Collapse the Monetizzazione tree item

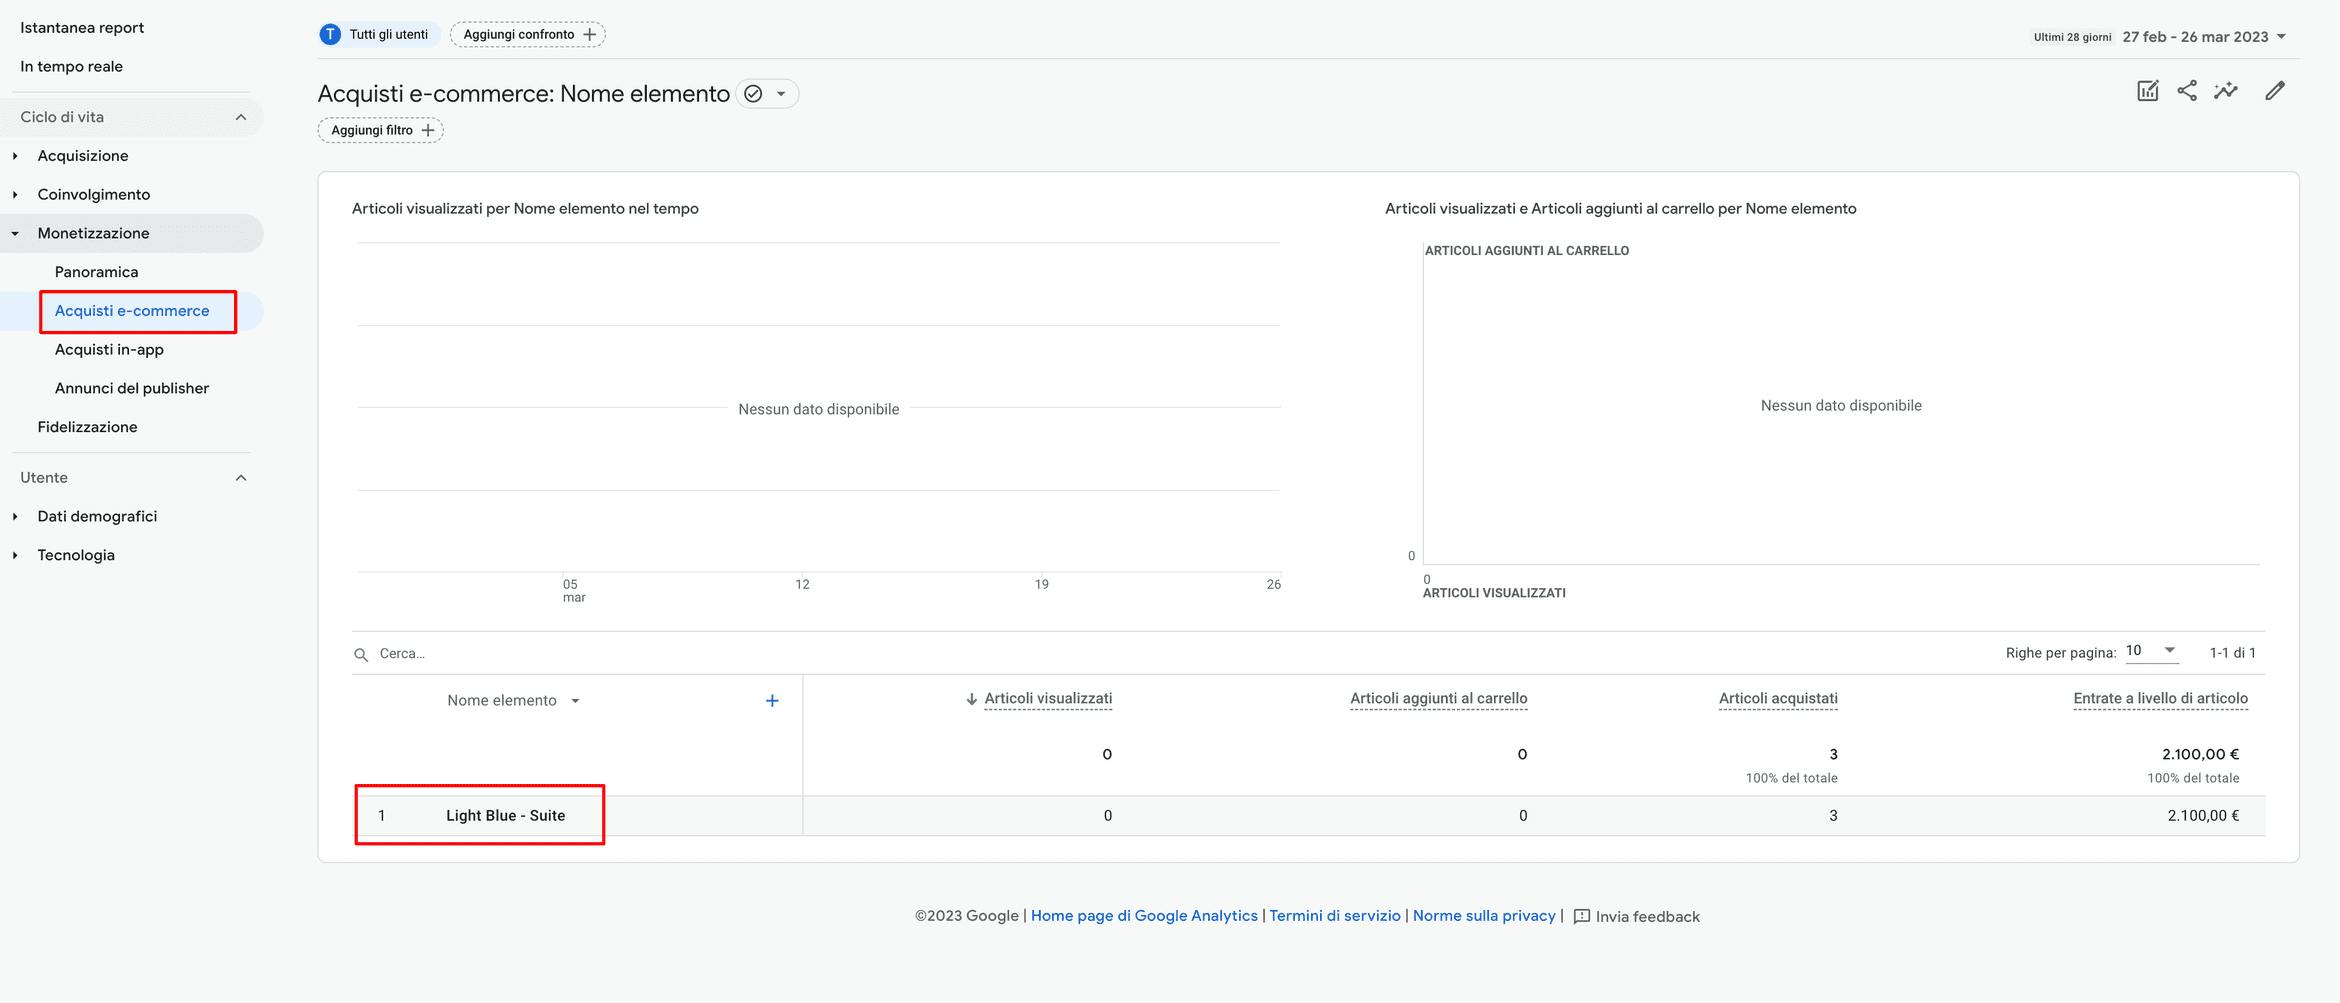click(15, 234)
